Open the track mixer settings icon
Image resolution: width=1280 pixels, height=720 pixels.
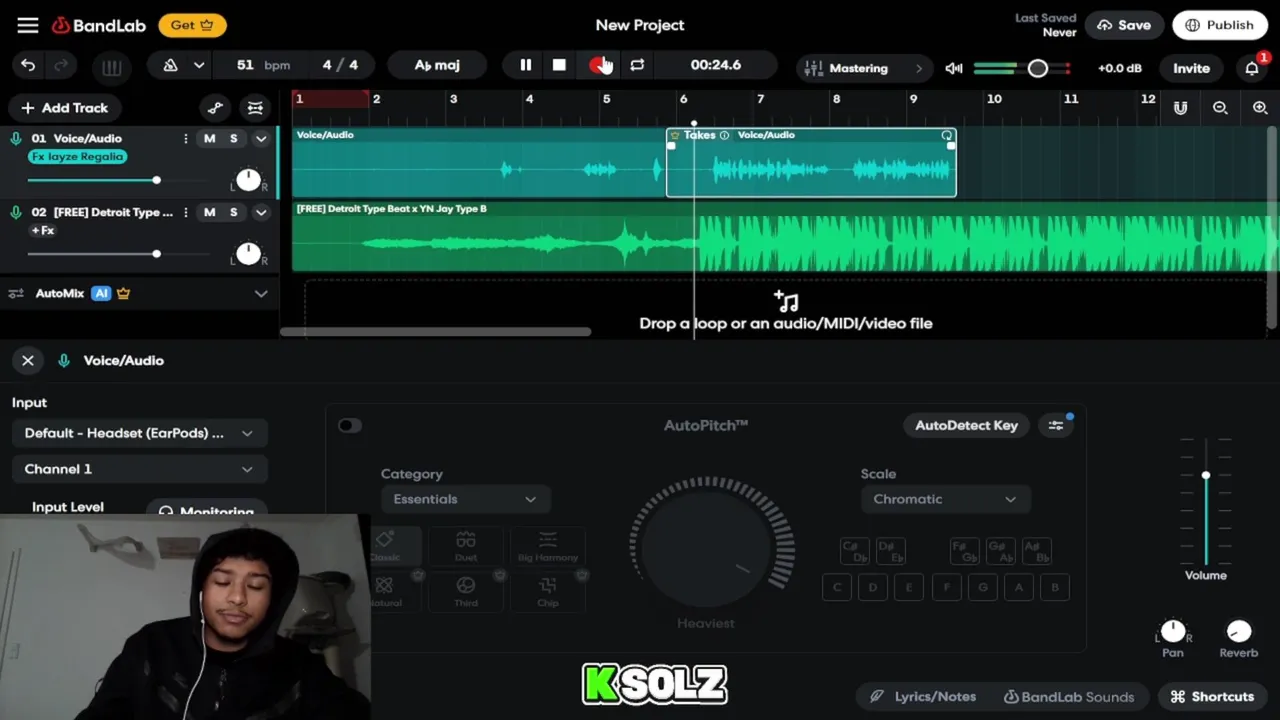tap(255, 108)
